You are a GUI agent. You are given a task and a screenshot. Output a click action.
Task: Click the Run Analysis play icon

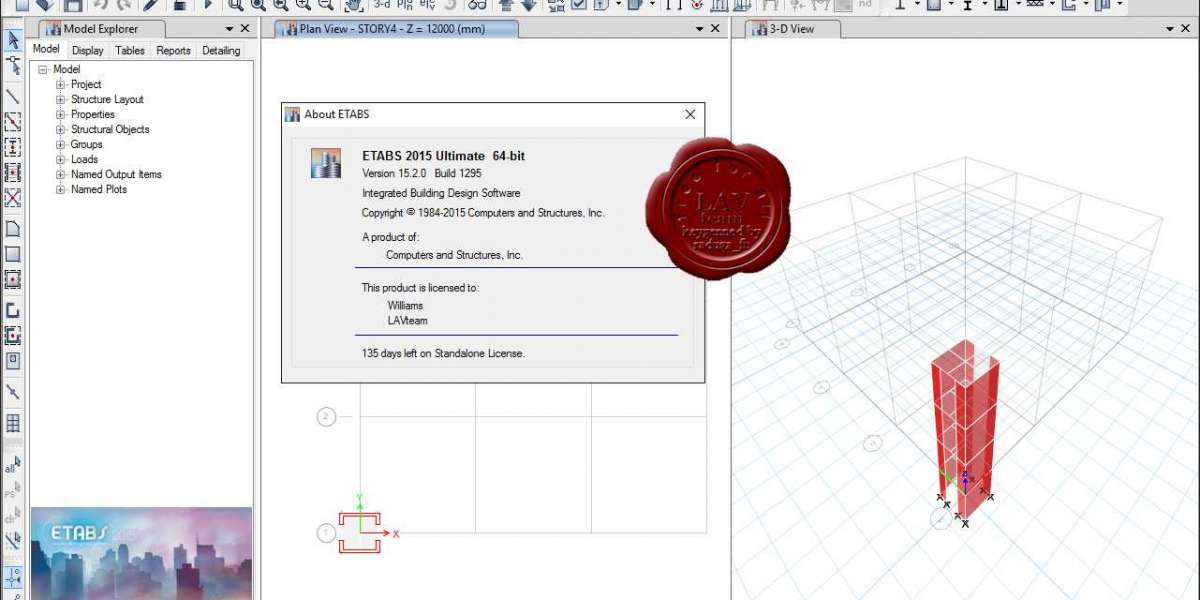point(208,5)
